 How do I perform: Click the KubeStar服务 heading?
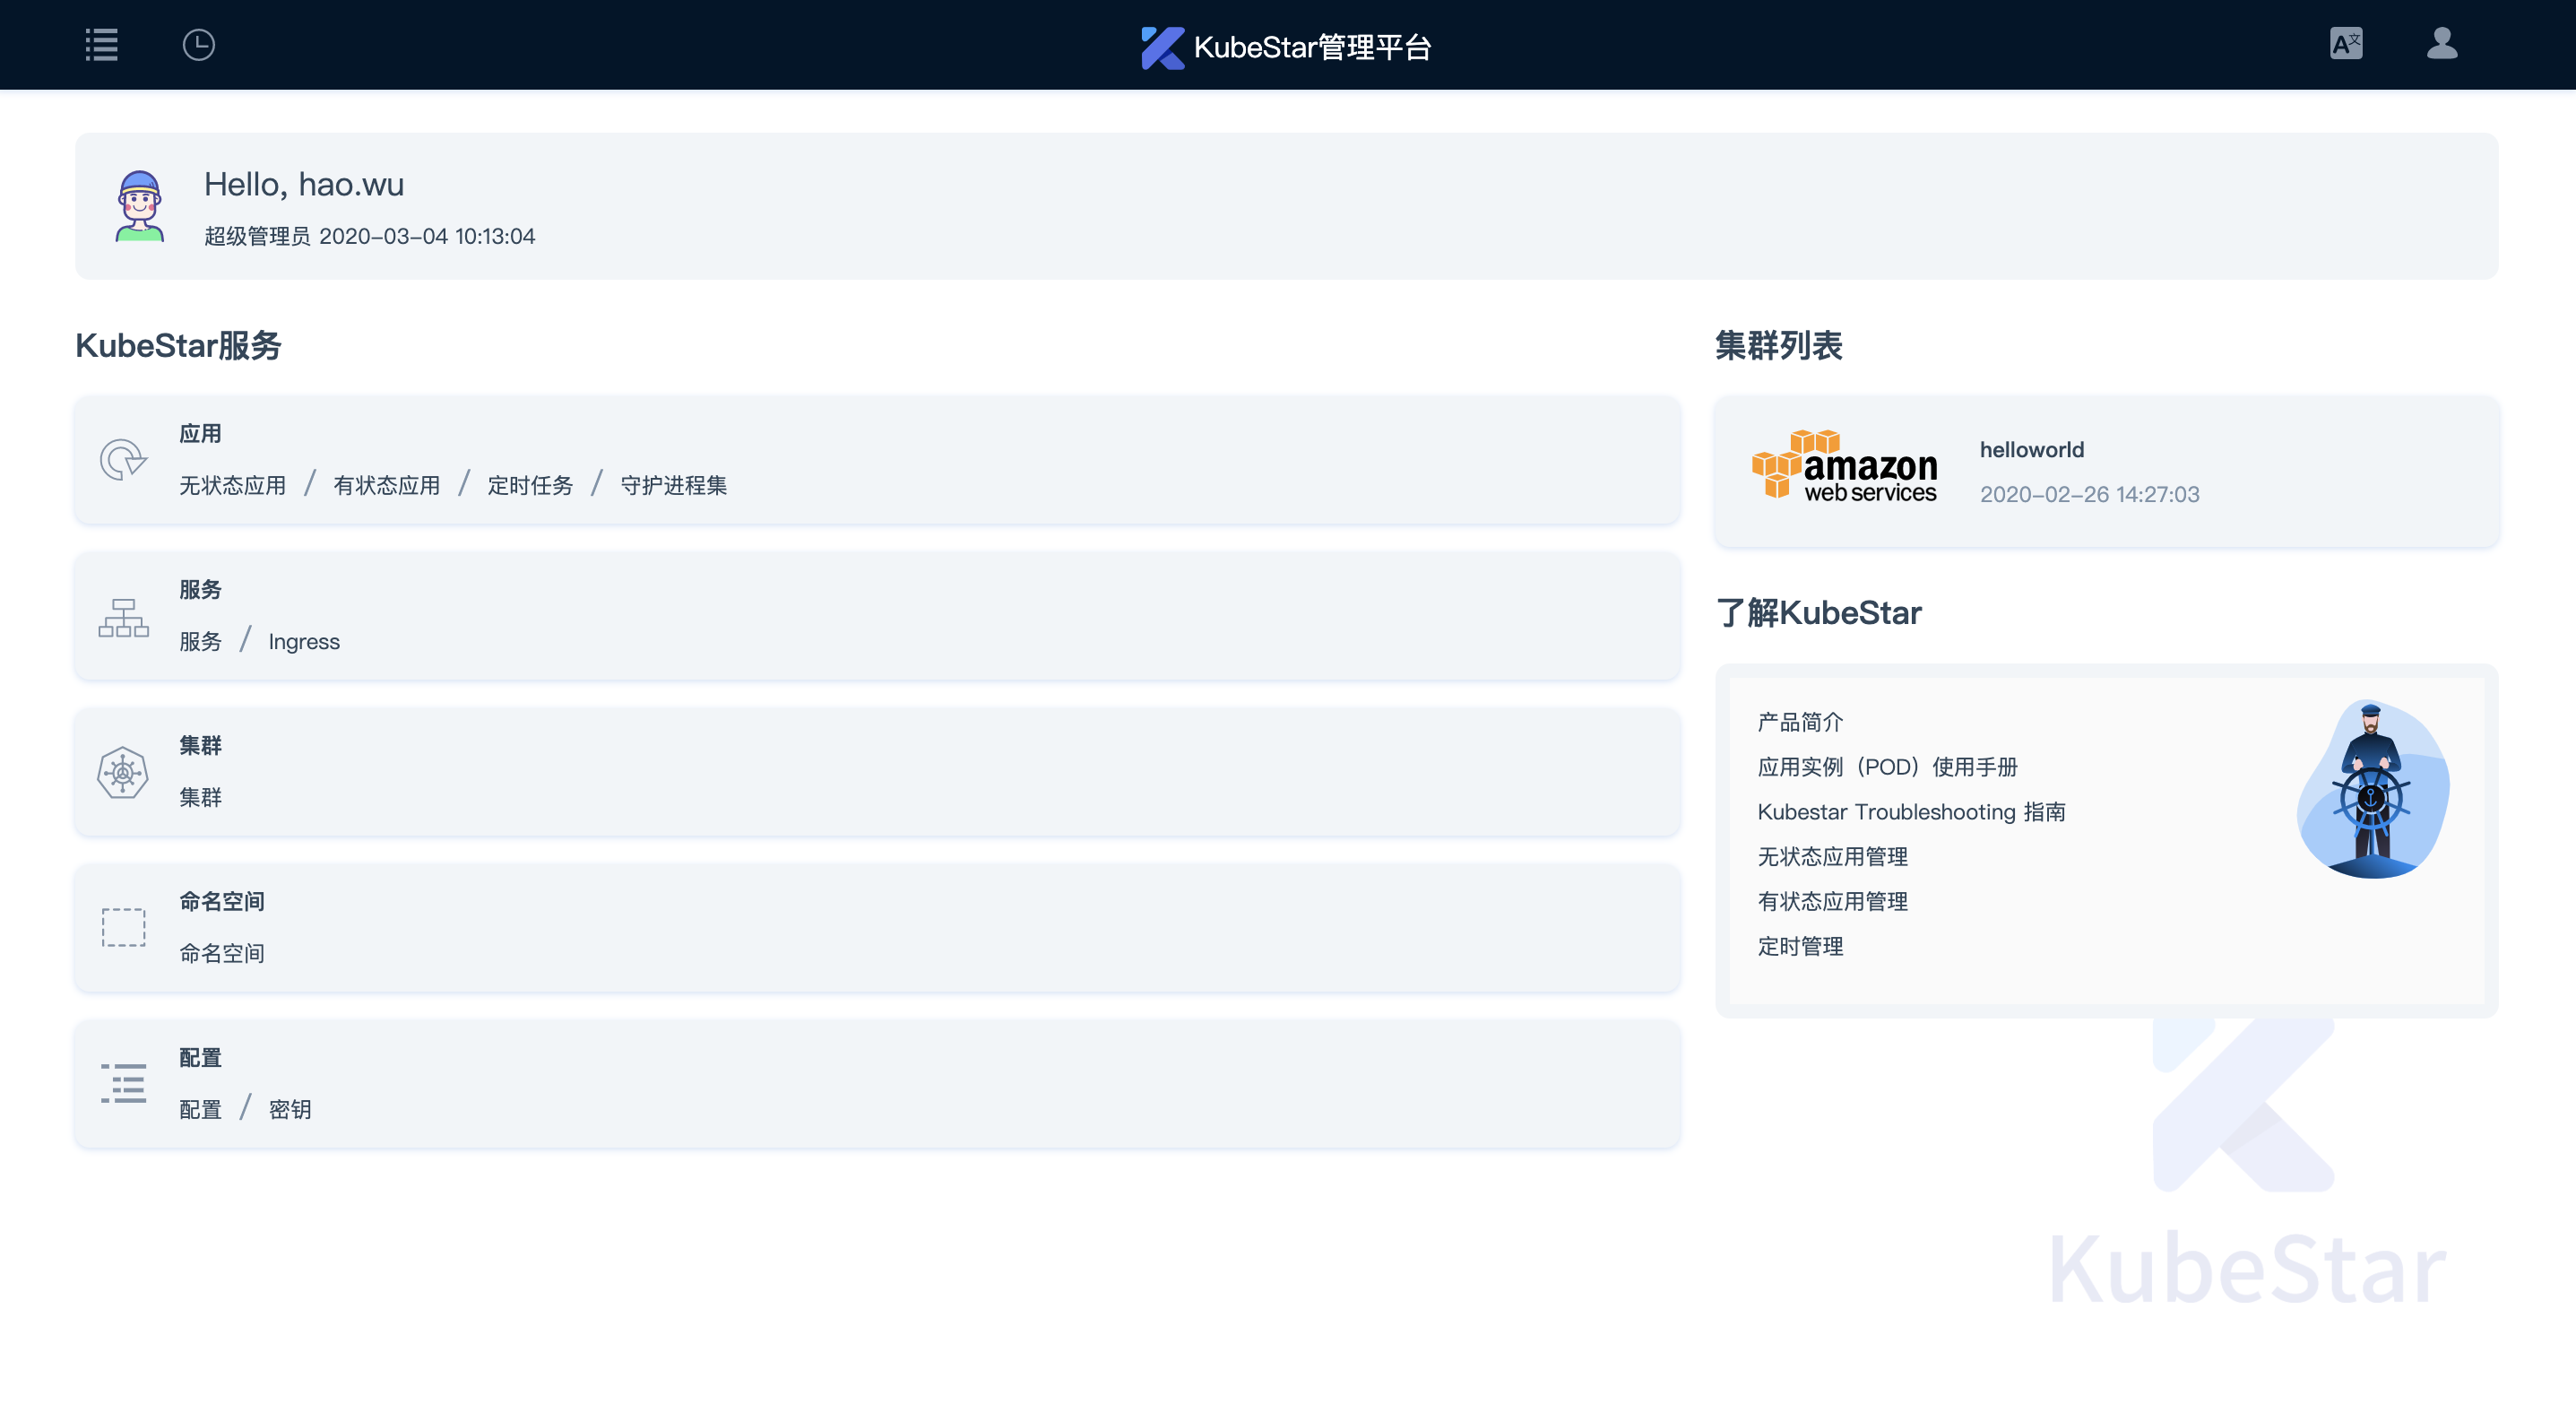tap(179, 346)
